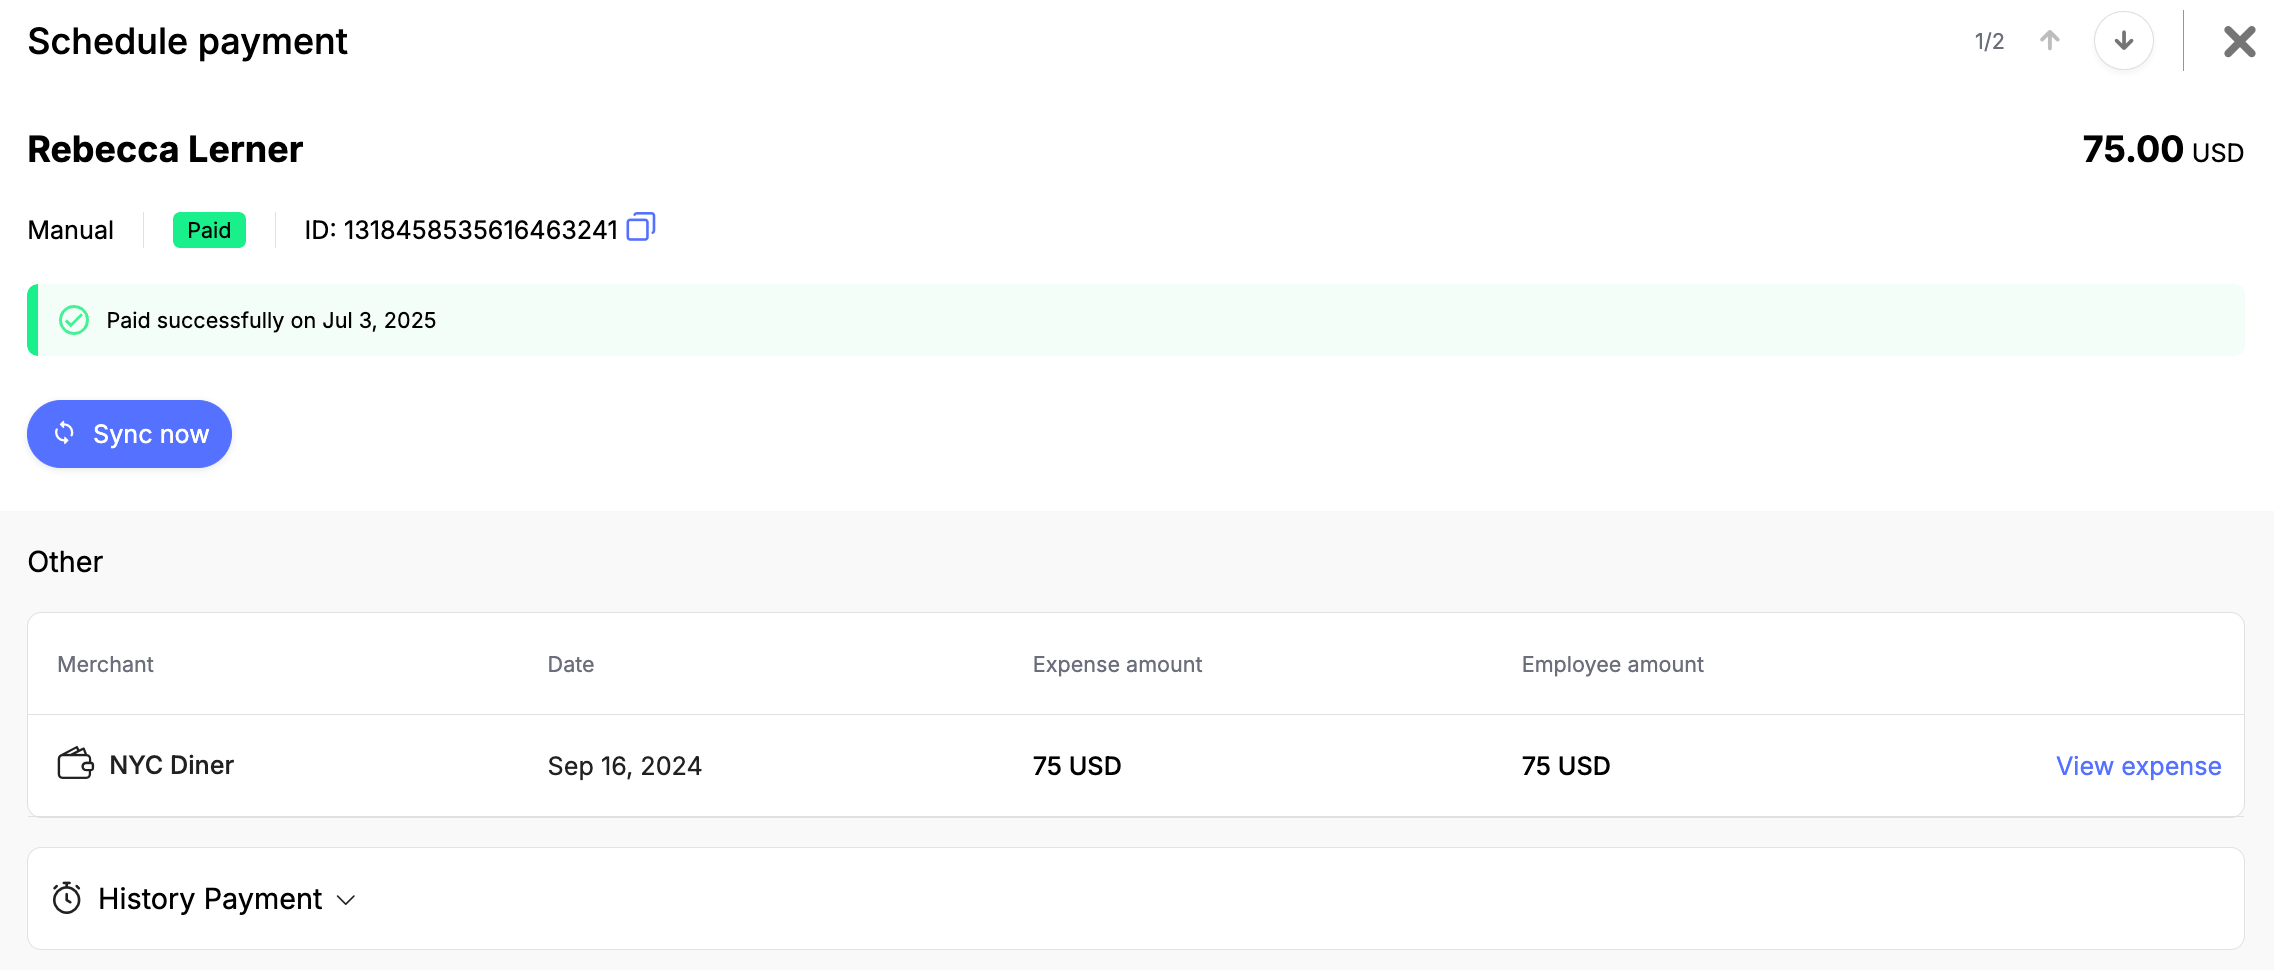
Task: Click the payment ID number text
Action: (x=480, y=230)
